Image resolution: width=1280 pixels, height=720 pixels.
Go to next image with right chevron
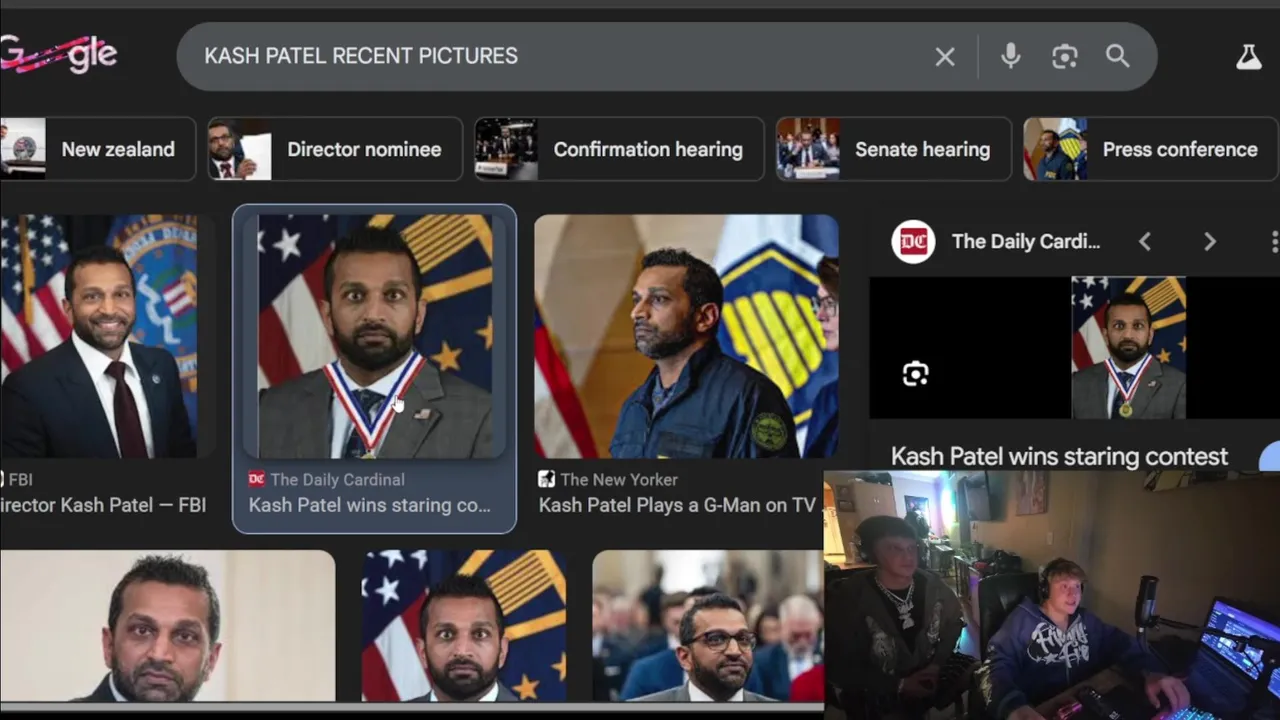point(1209,241)
